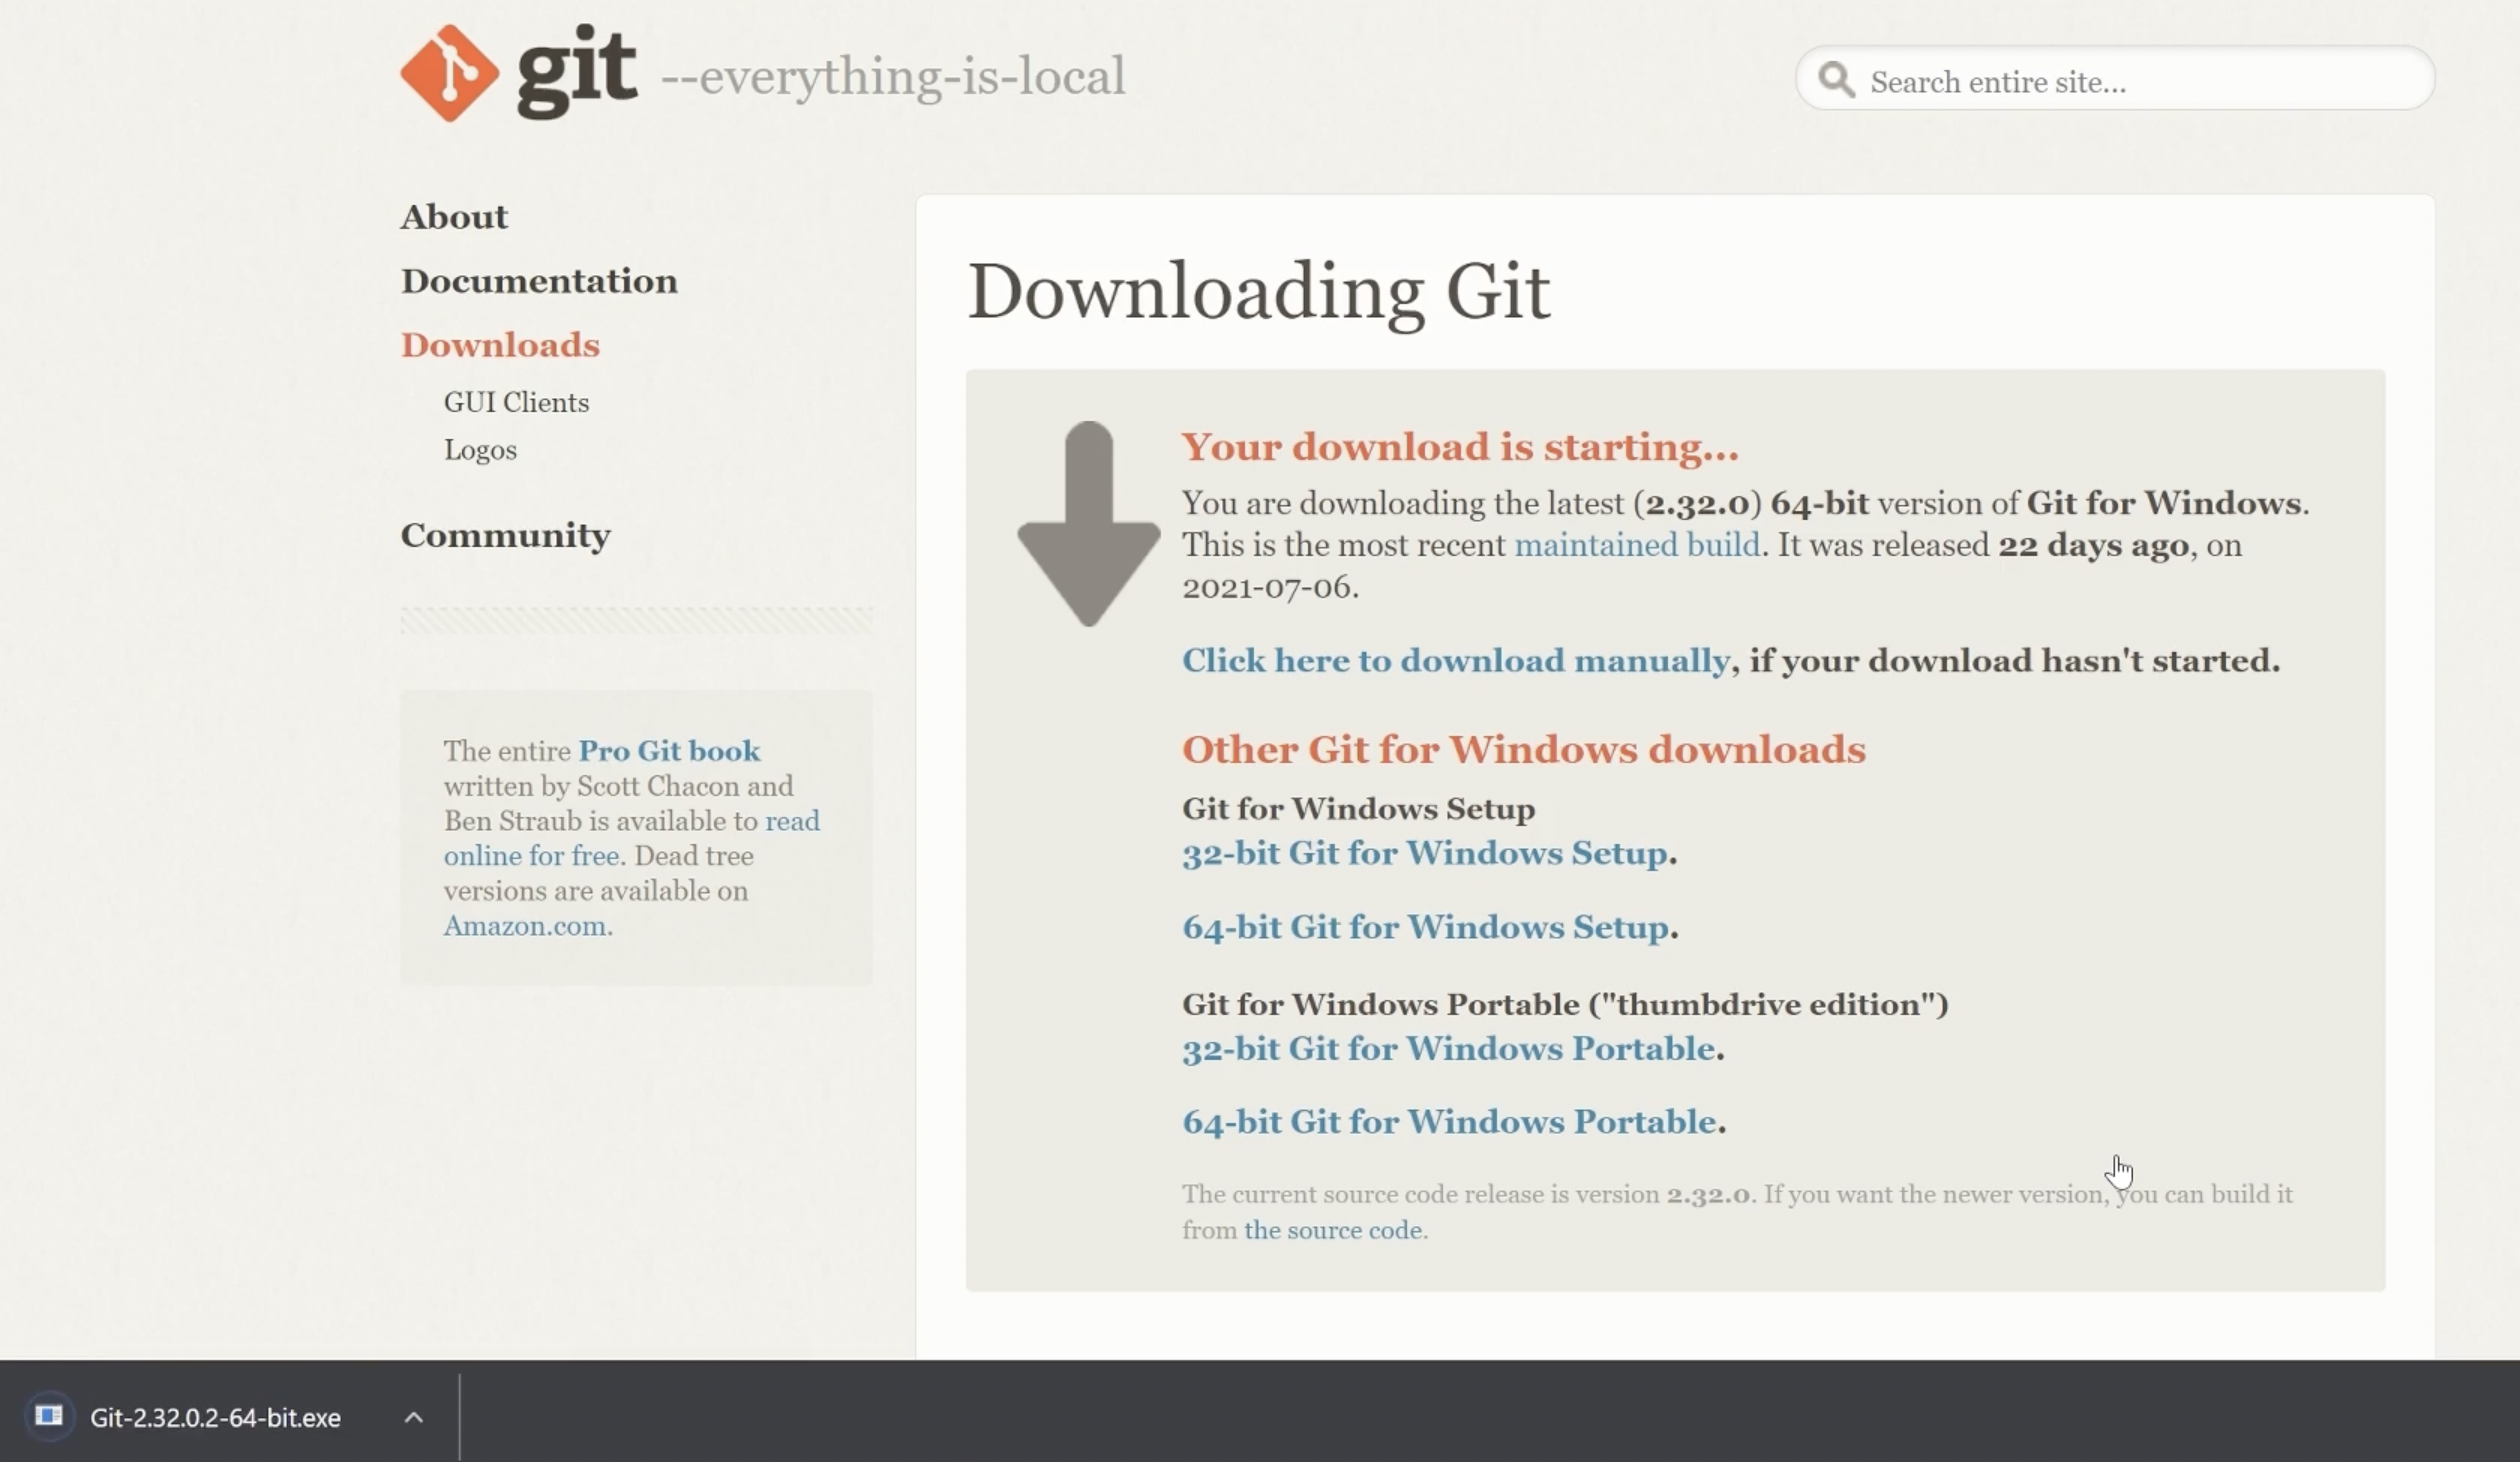The image size is (2520, 1462).
Task: Click the large gray download arrow
Action: (x=1088, y=524)
